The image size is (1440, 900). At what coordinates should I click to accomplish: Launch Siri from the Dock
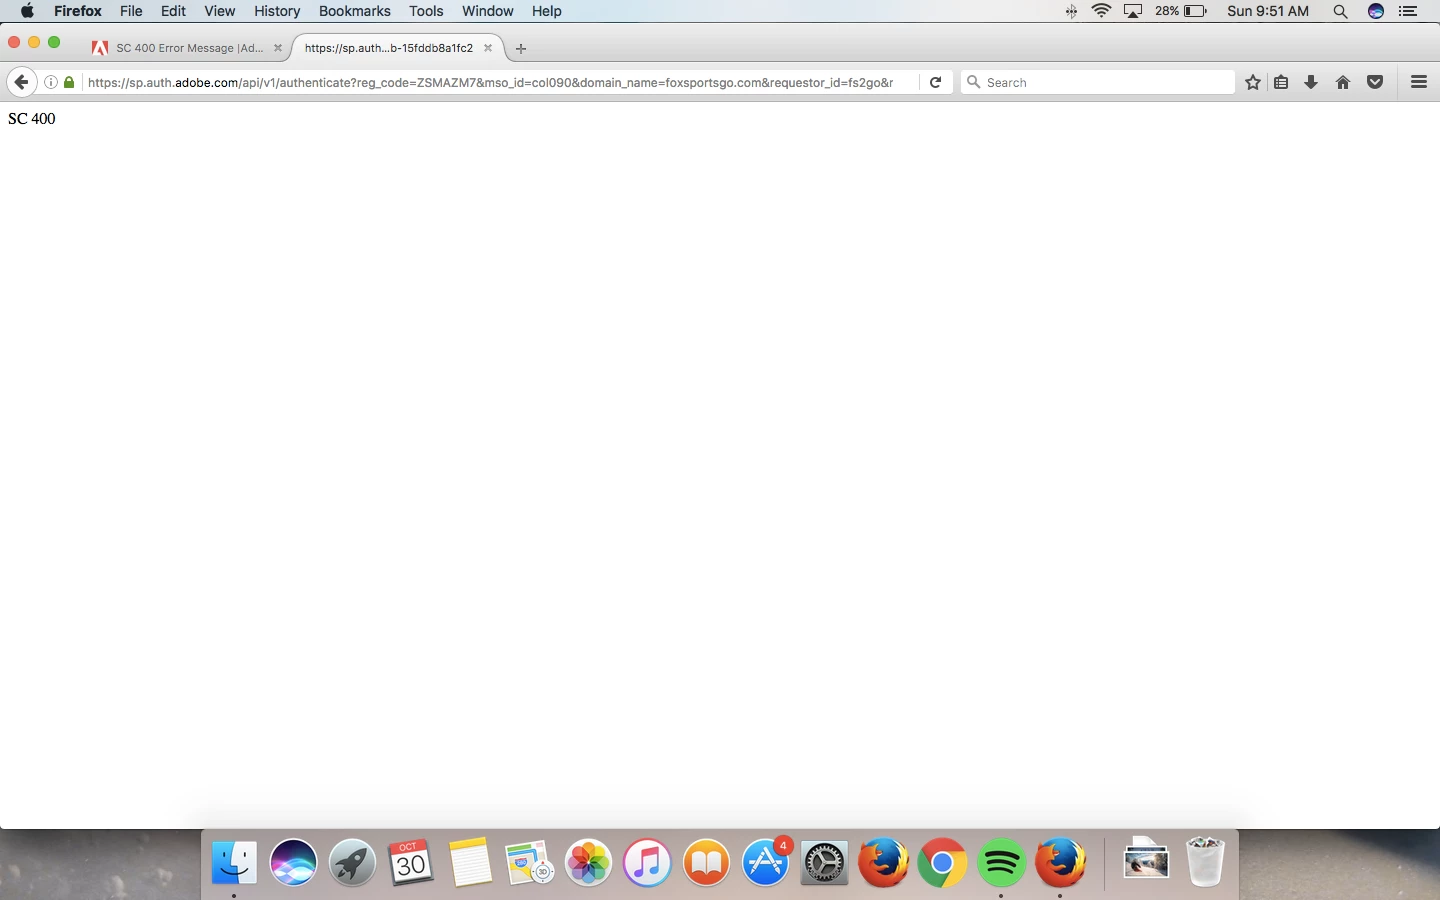[x=293, y=862]
